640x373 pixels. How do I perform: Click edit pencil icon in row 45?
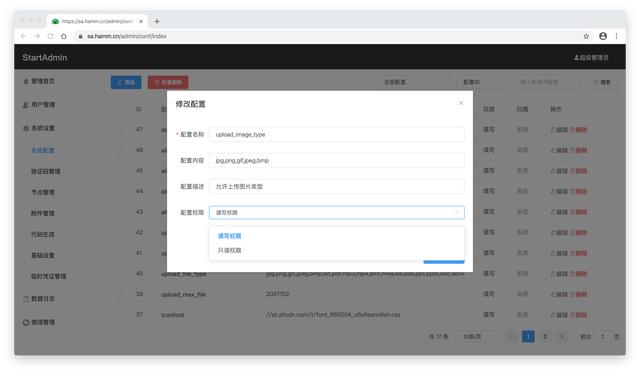click(x=553, y=171)
